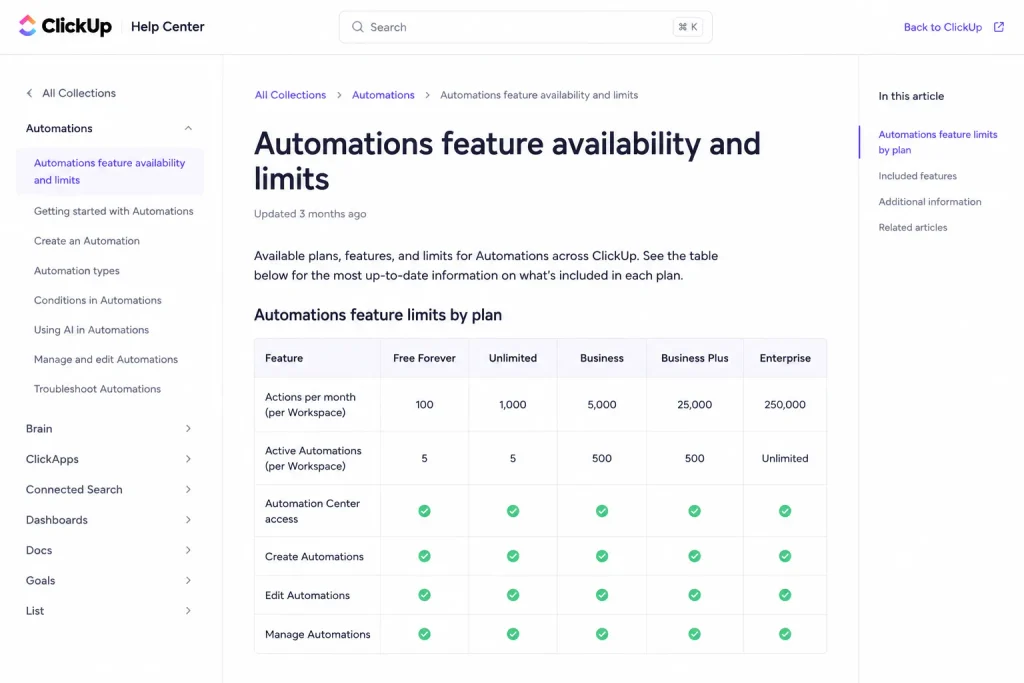Click the Free Forever checkmark for Create Automations
Viewport: 1024px width, 683px height.
click(424, 556)
